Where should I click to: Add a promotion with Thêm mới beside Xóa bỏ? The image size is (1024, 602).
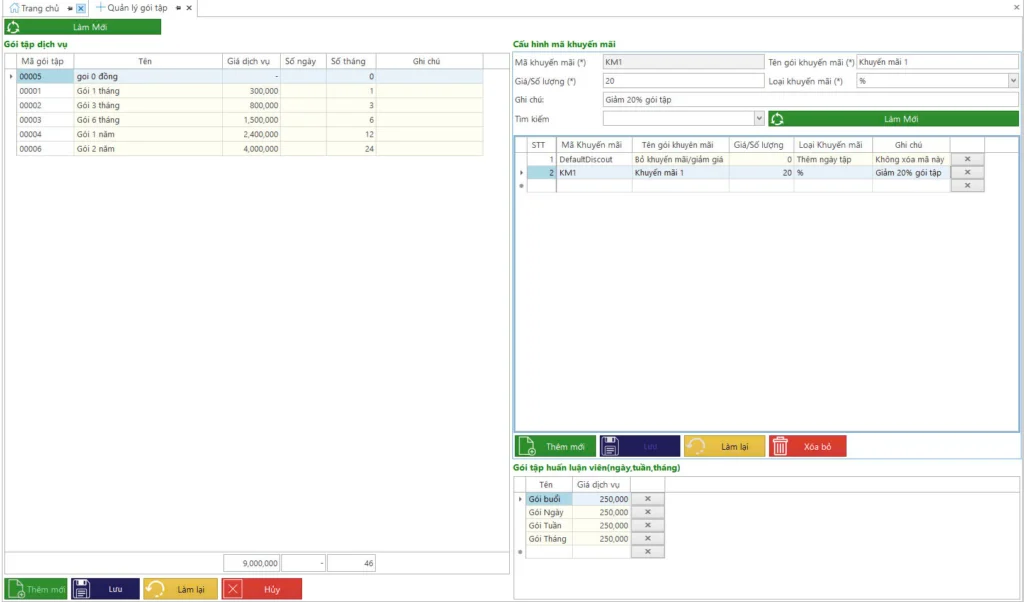point(555,447)
